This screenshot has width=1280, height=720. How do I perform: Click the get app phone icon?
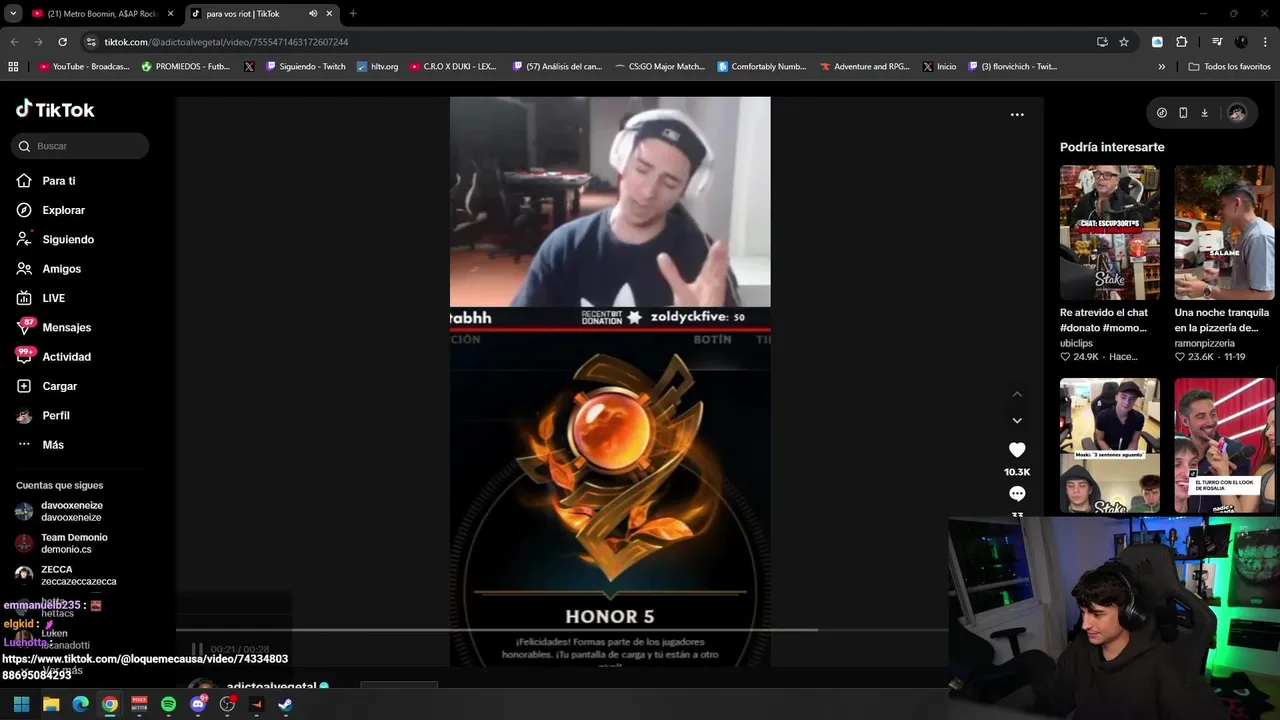pyautogui.click(x=1183, y=113)
